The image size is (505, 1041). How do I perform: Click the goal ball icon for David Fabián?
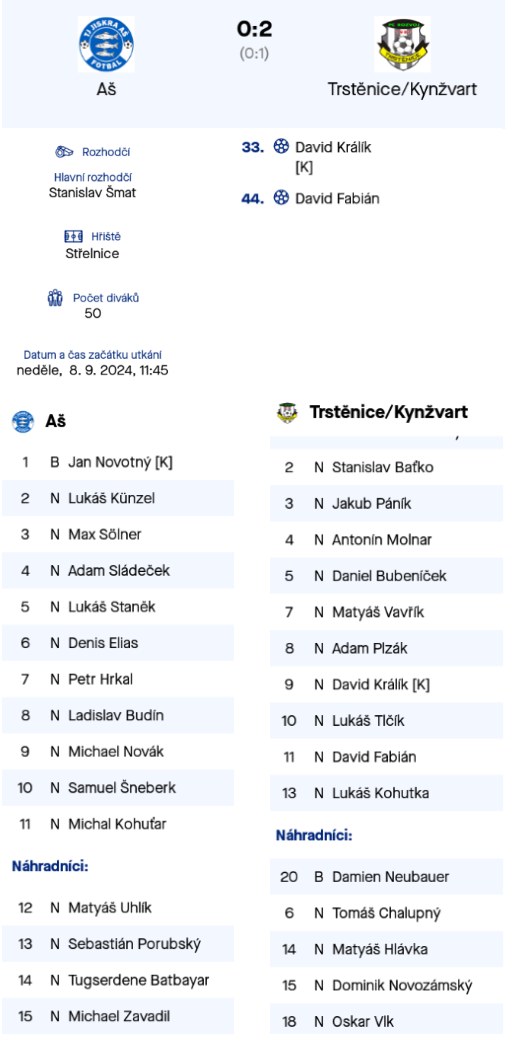point(281,198)
